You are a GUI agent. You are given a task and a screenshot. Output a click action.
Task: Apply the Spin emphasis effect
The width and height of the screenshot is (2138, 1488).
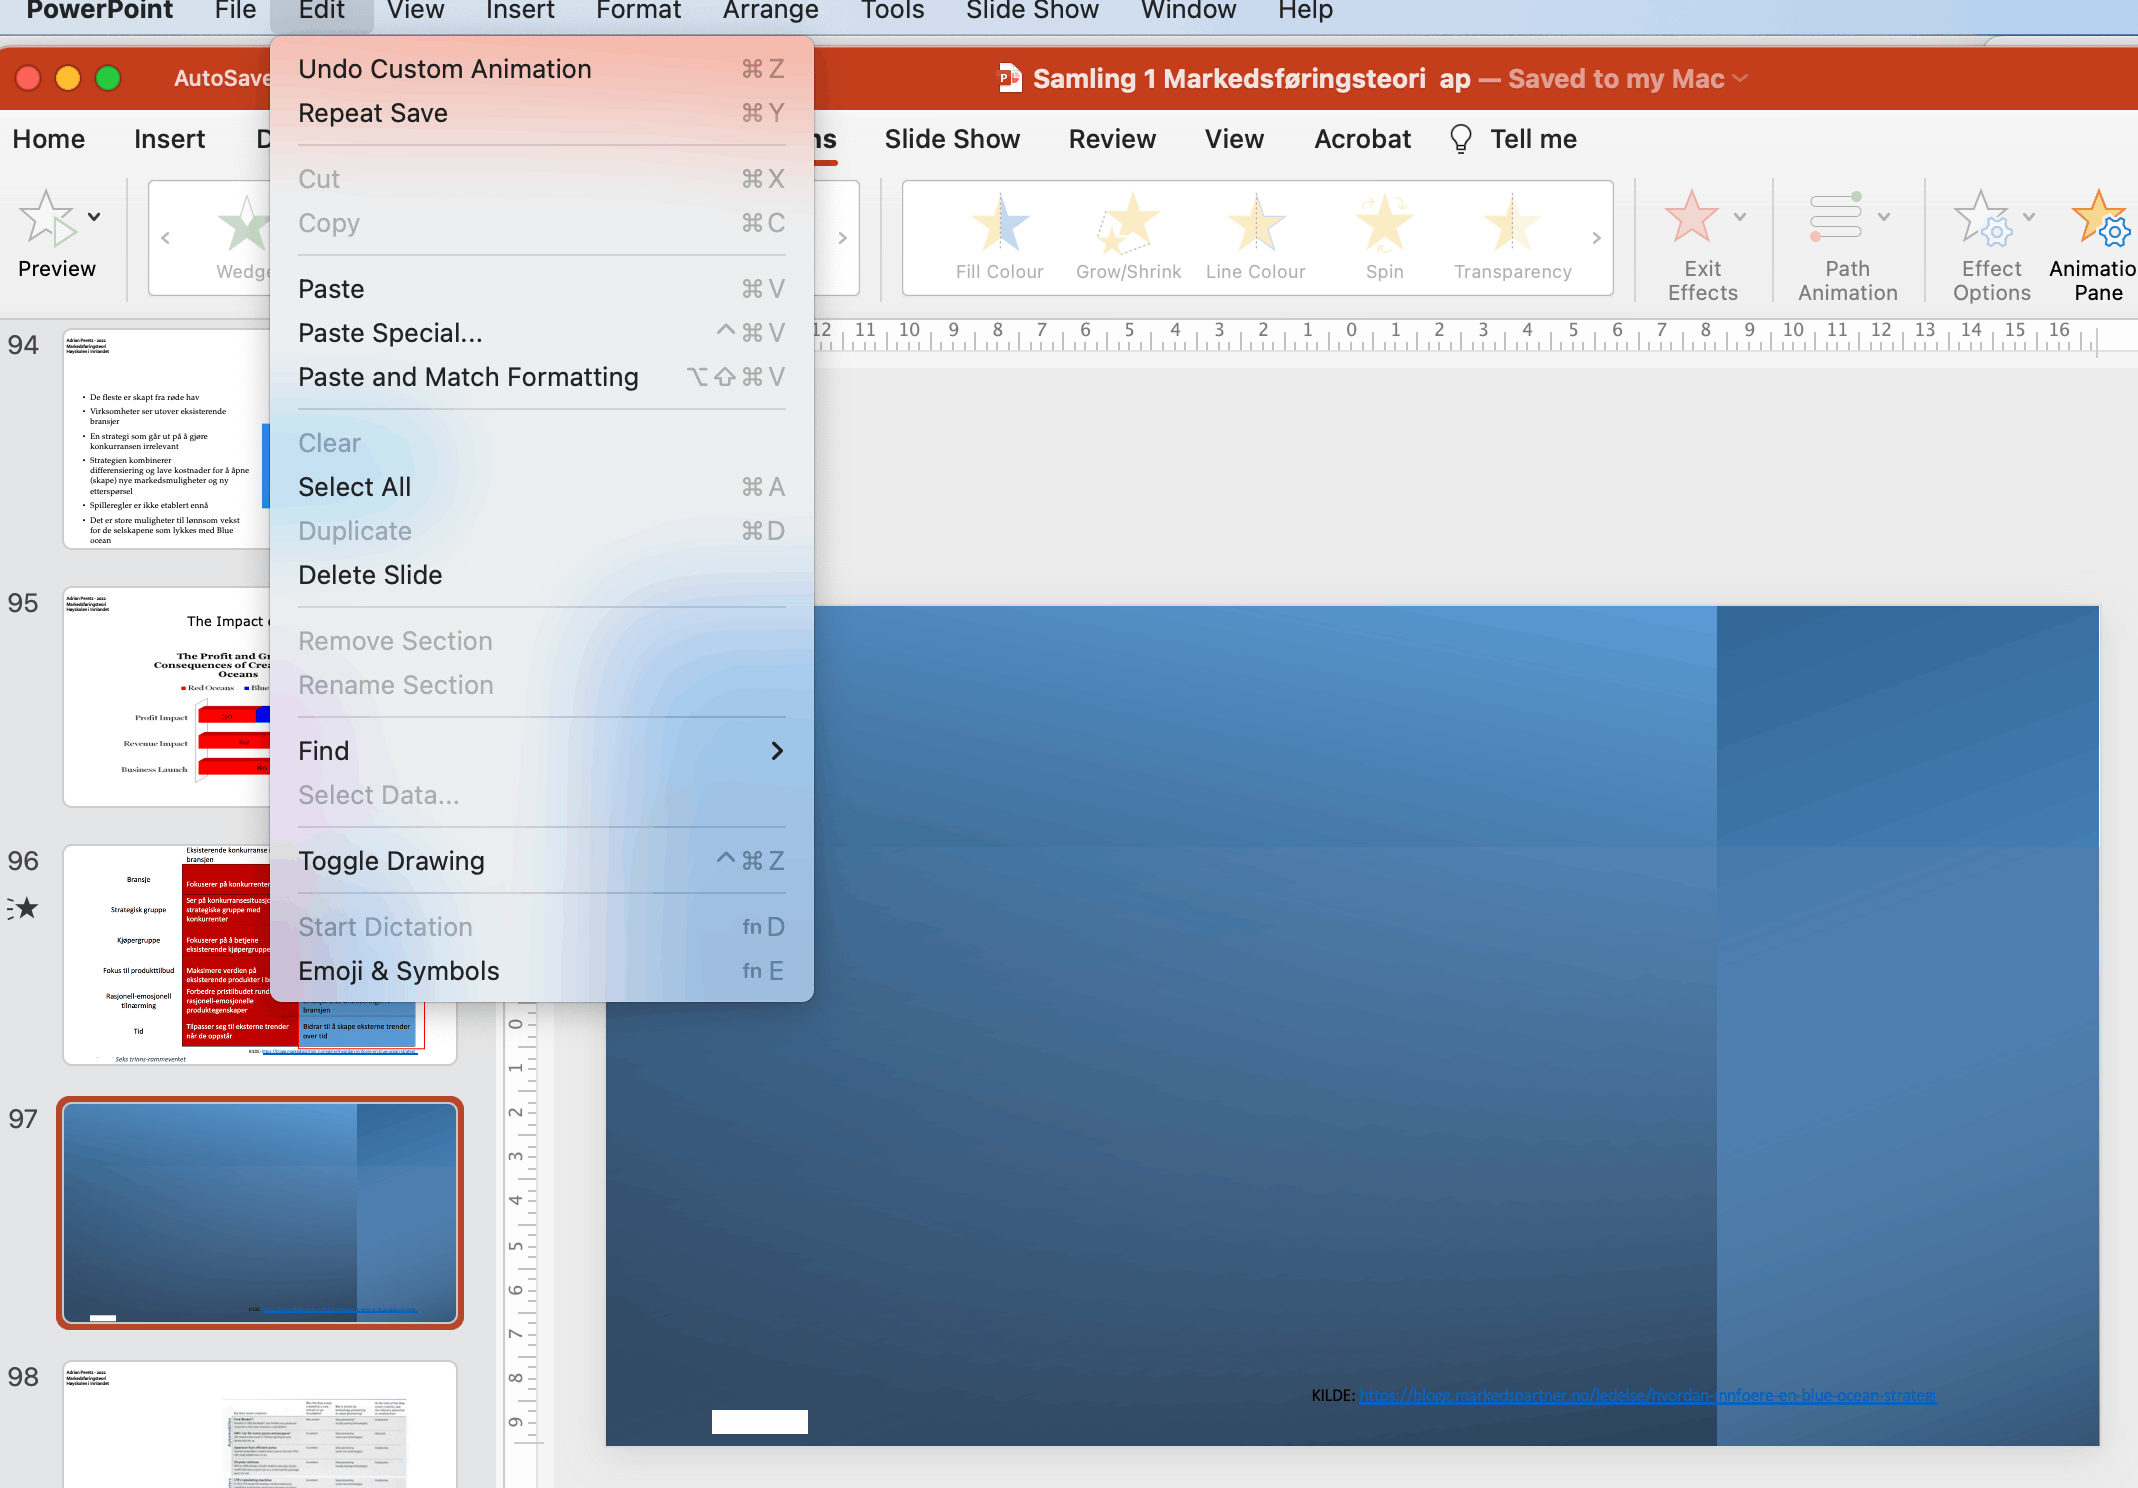(x=1385, y=237)
